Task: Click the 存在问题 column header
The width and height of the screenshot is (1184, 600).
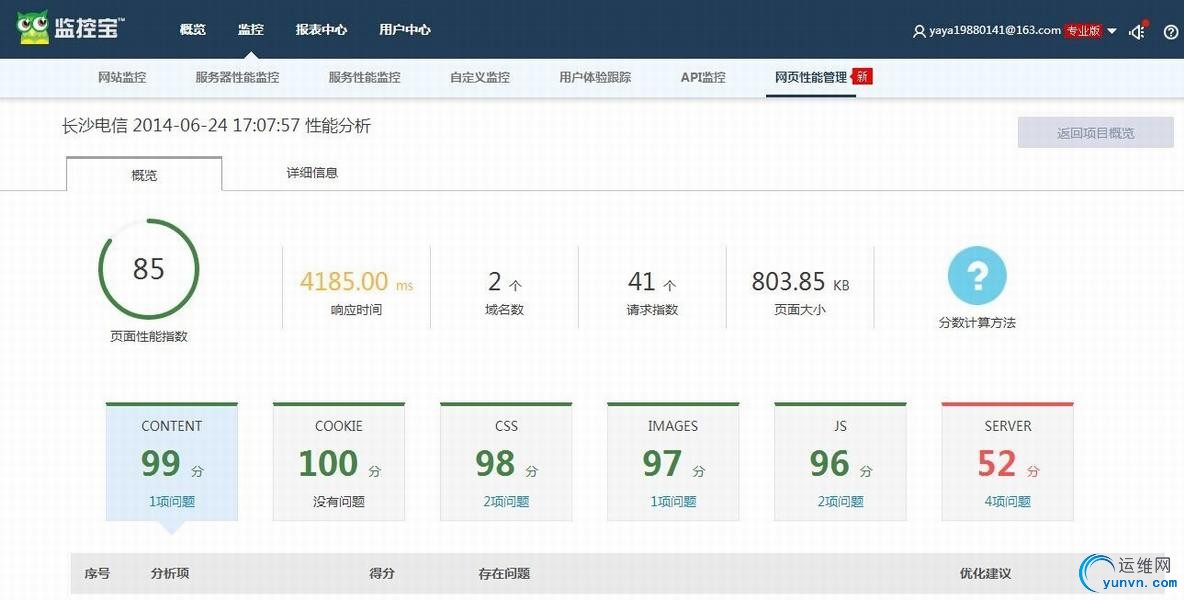Action: pos(504,574)
